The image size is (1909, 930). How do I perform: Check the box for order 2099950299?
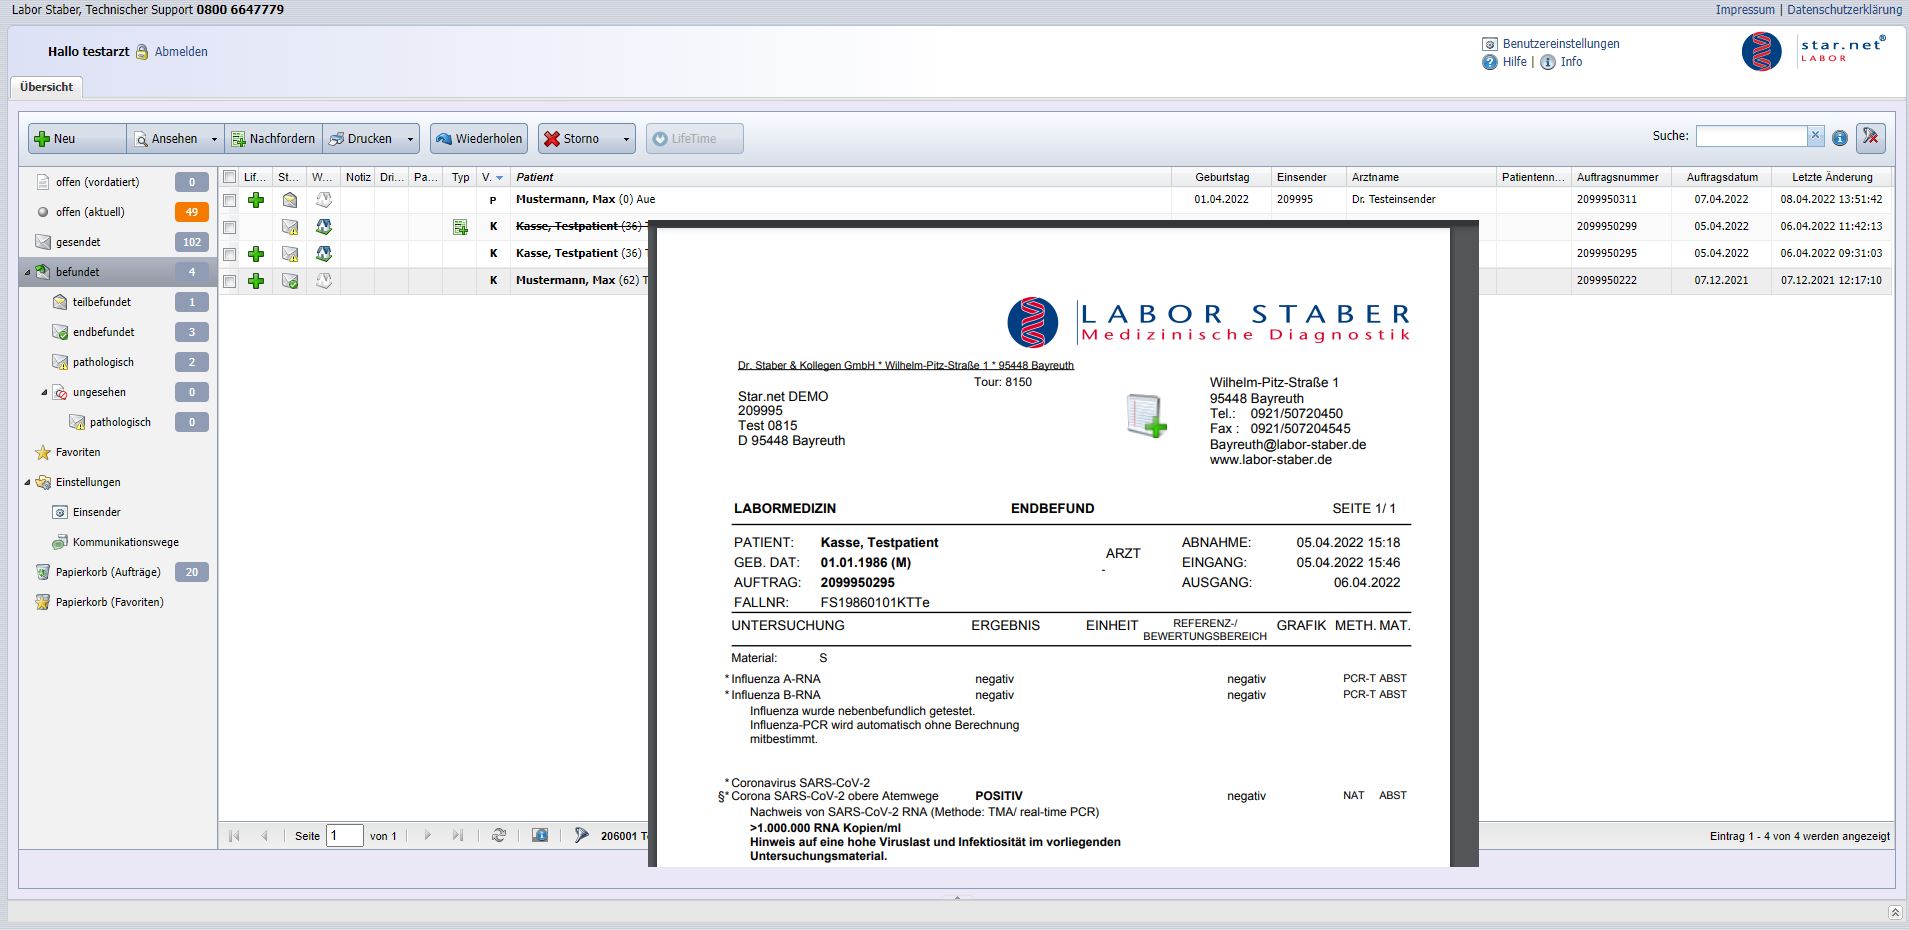click(x=230, y=227)
